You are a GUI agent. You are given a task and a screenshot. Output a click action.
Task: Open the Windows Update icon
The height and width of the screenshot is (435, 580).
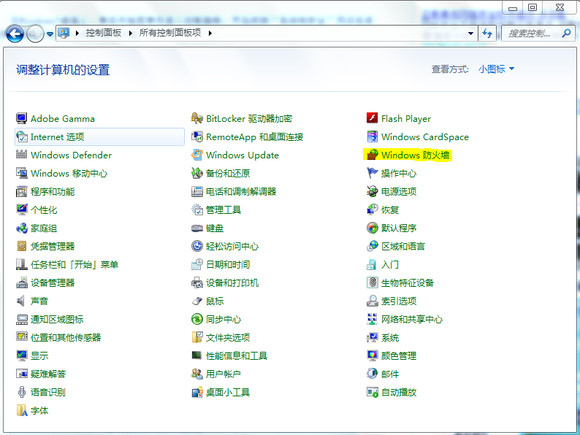pos(197,155)
